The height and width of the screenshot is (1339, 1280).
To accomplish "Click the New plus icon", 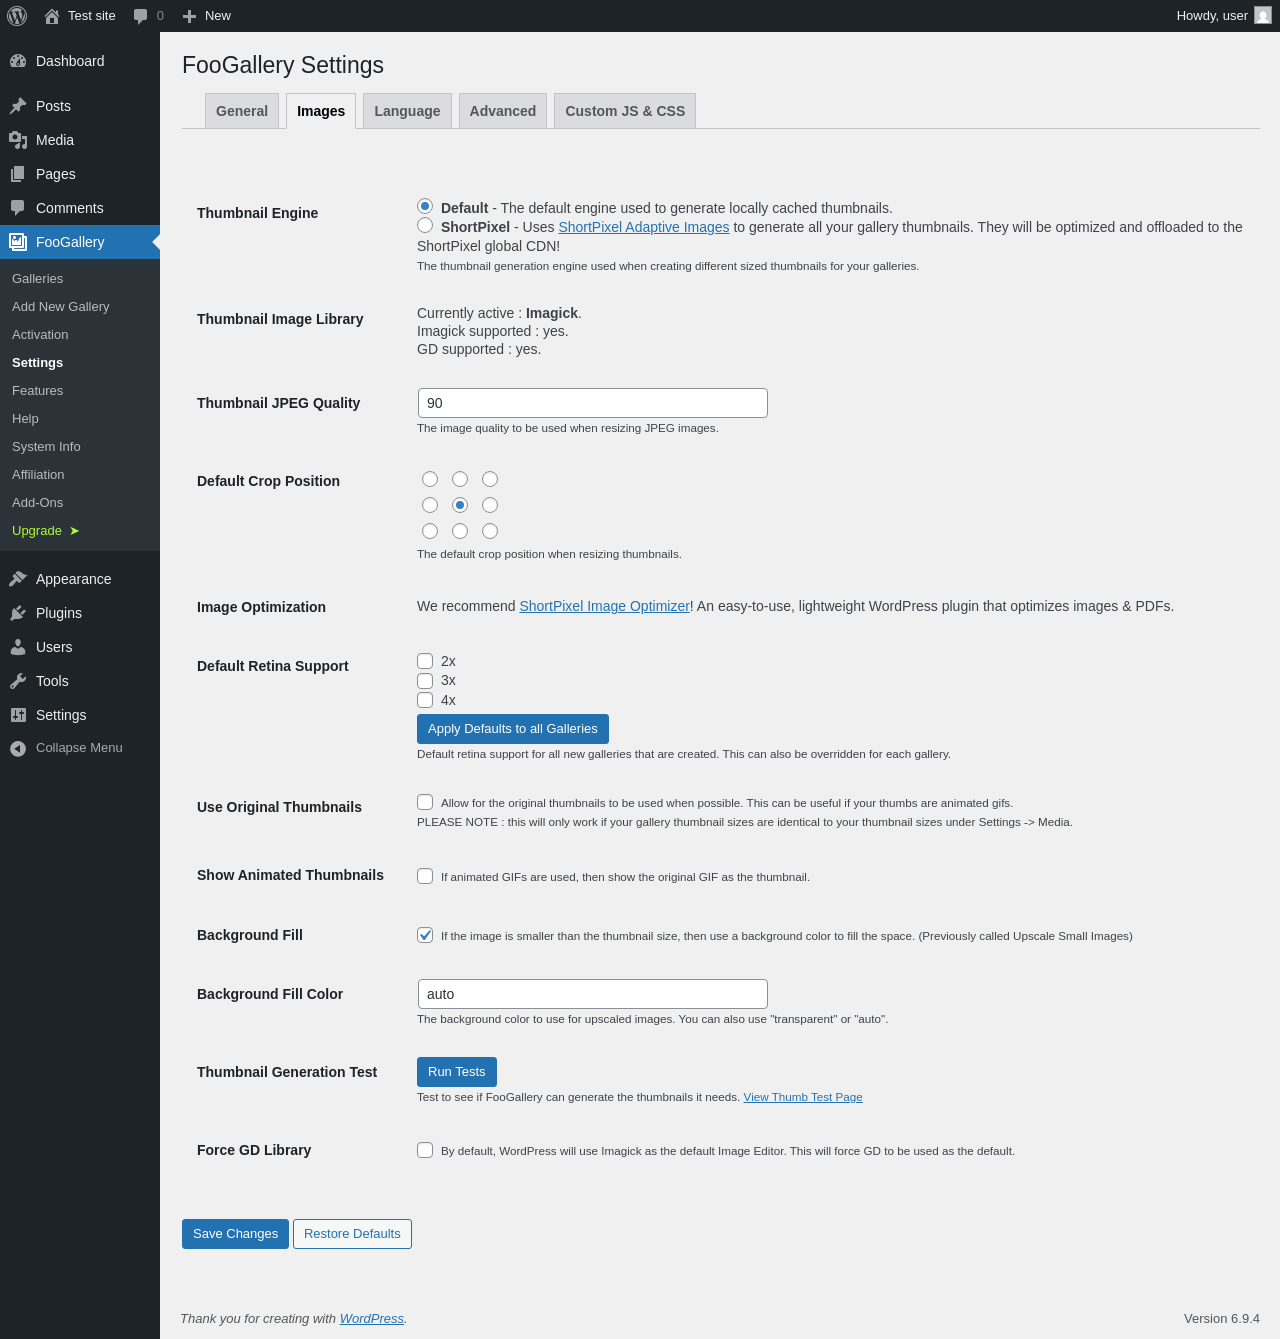I will tap(190, 16).
